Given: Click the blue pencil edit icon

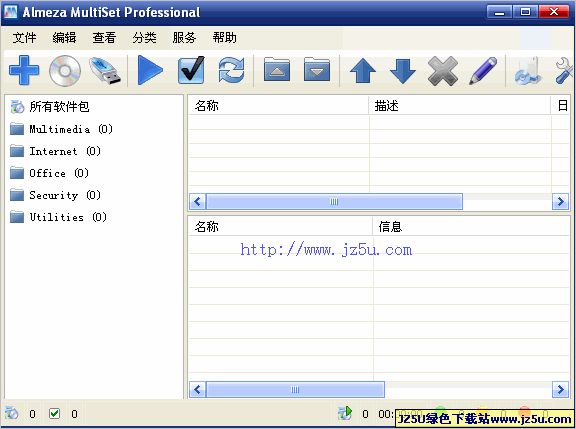Looking at the screenshot, I should coord(483,71).
